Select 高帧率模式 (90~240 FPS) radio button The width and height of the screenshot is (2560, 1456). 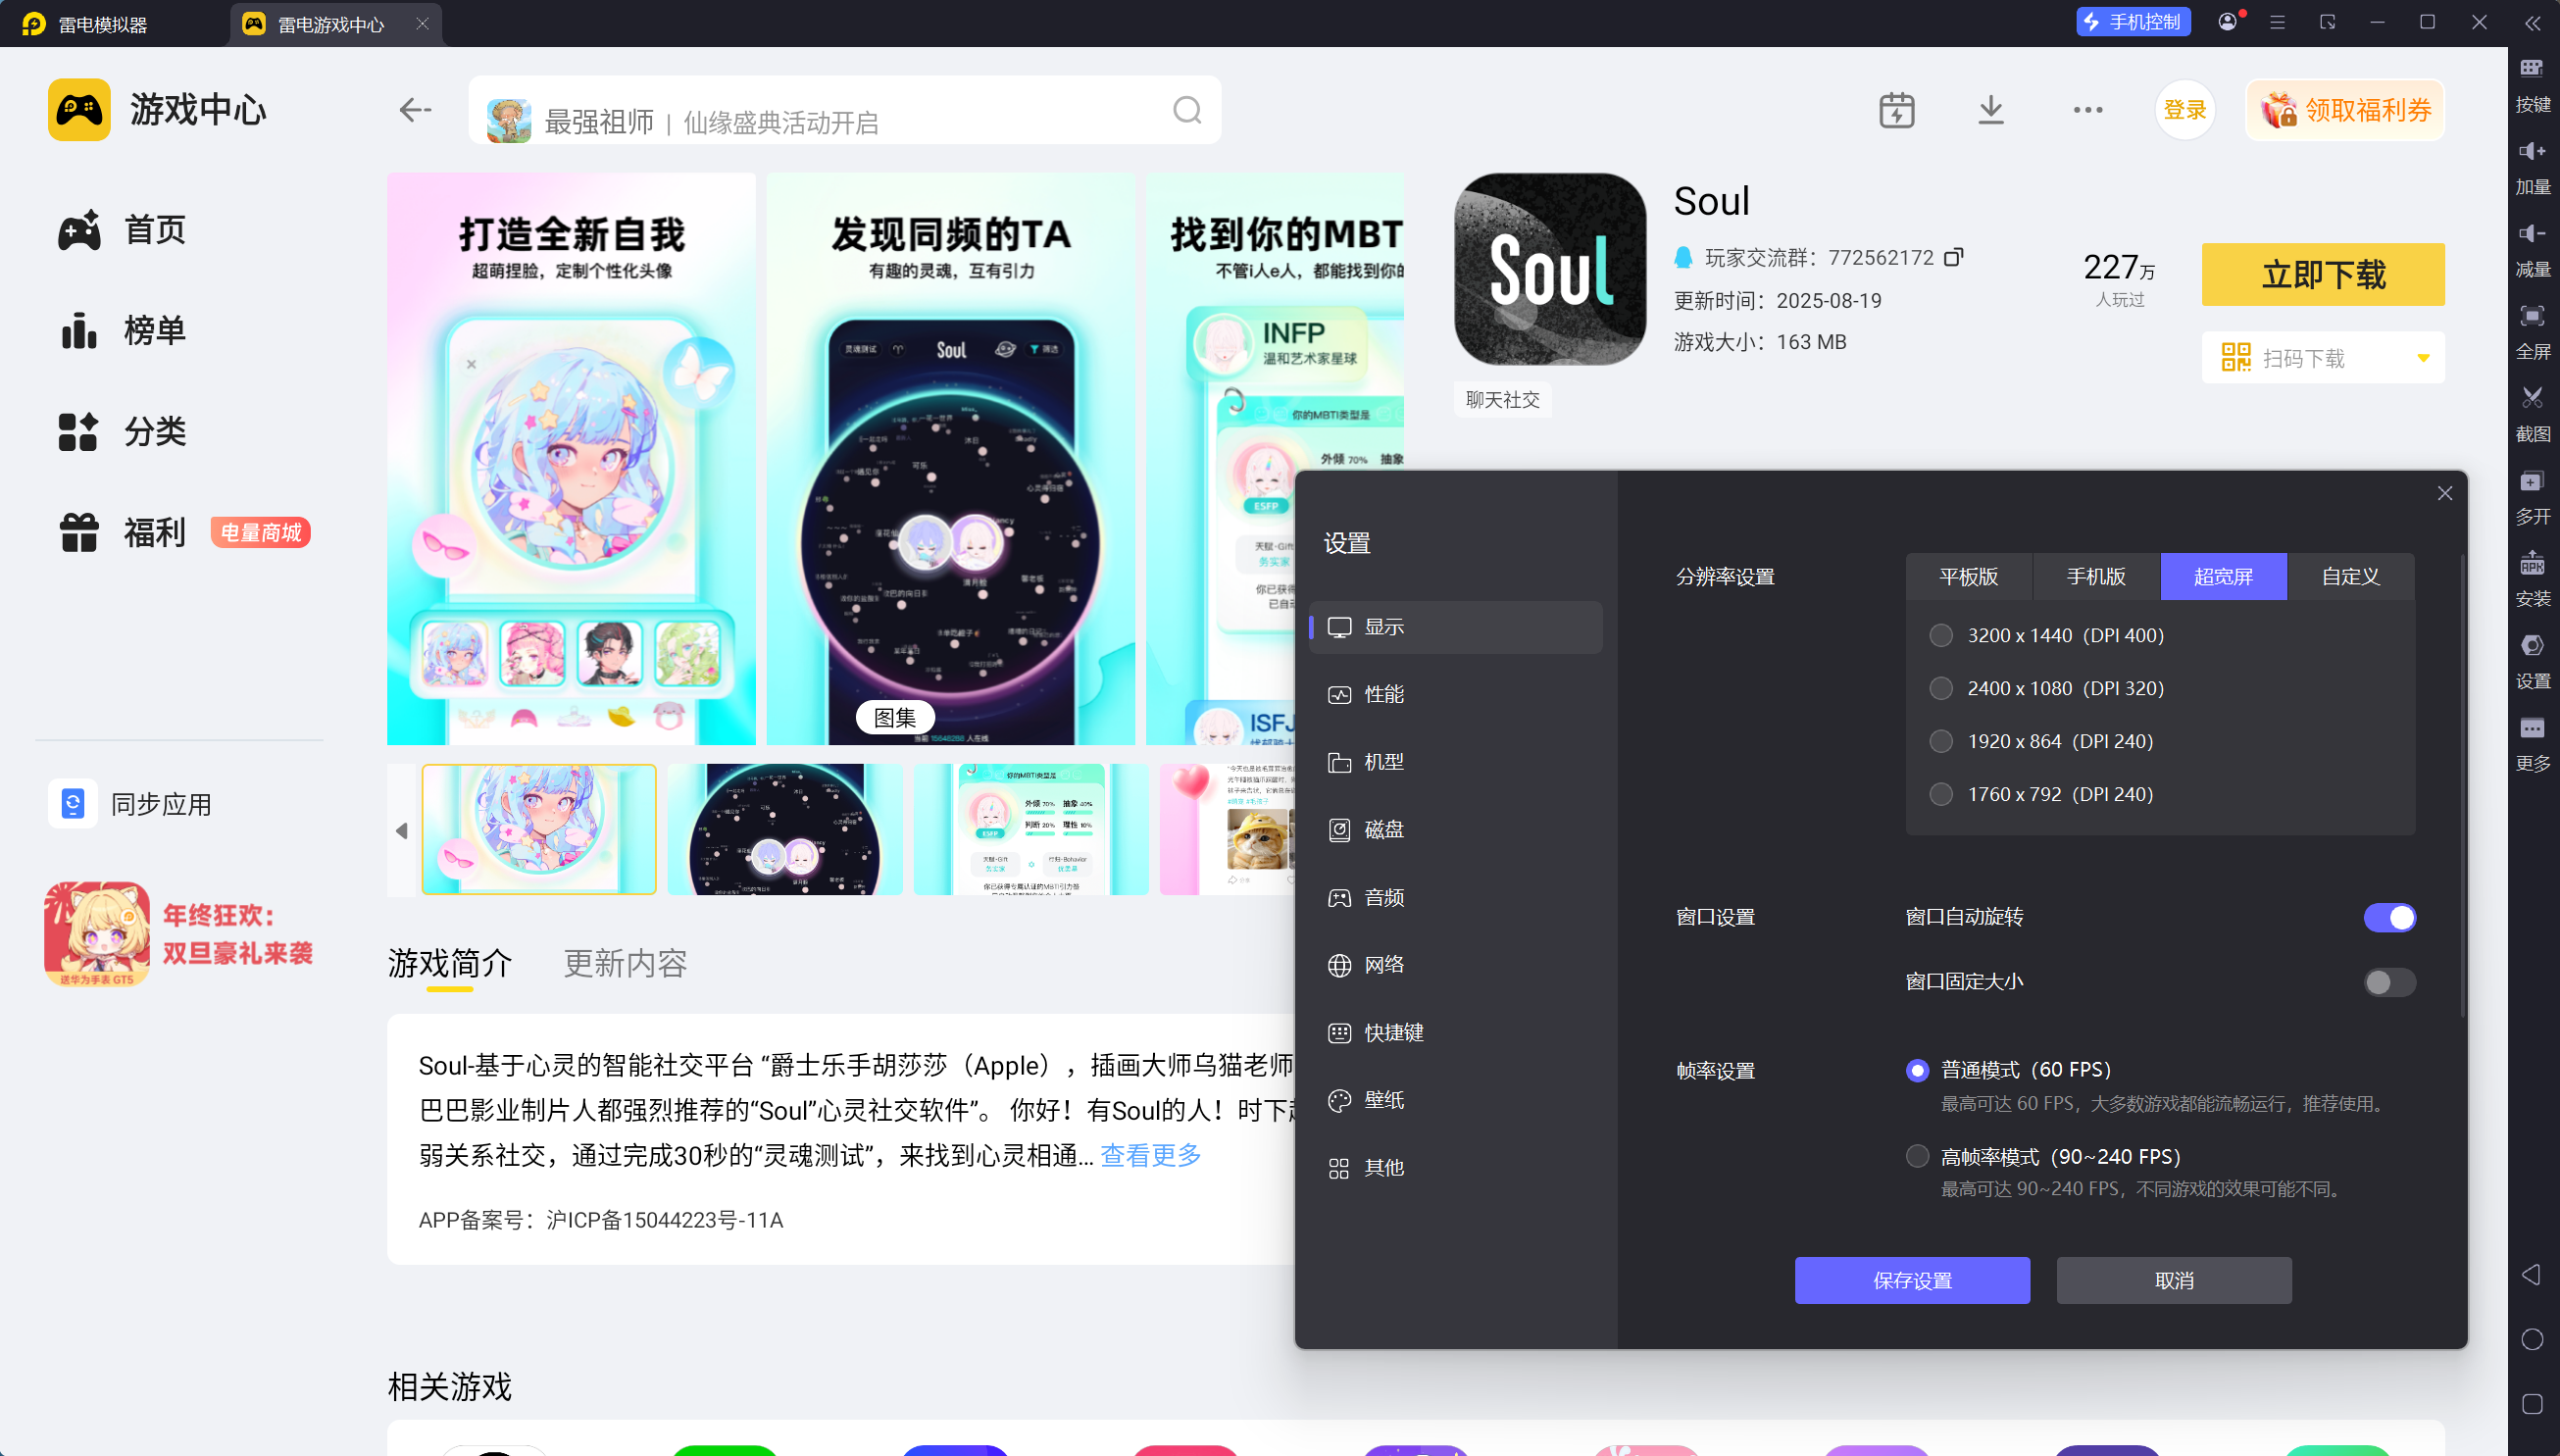[1917, 1156]
